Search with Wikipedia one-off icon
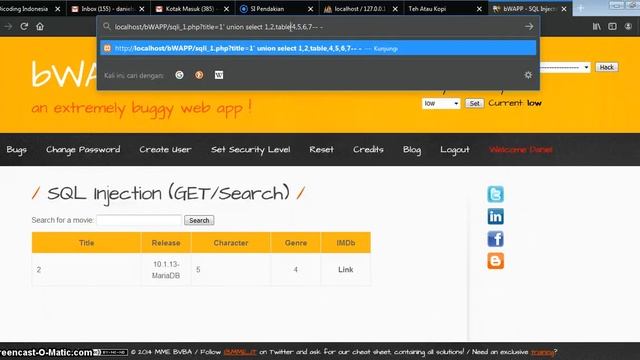This screenshot has width=640, height=360. pyautogui.click(x=219, y=75)
